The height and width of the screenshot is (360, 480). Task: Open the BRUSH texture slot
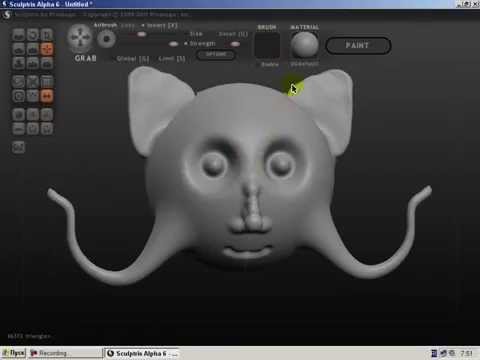[x=267, y=45]
